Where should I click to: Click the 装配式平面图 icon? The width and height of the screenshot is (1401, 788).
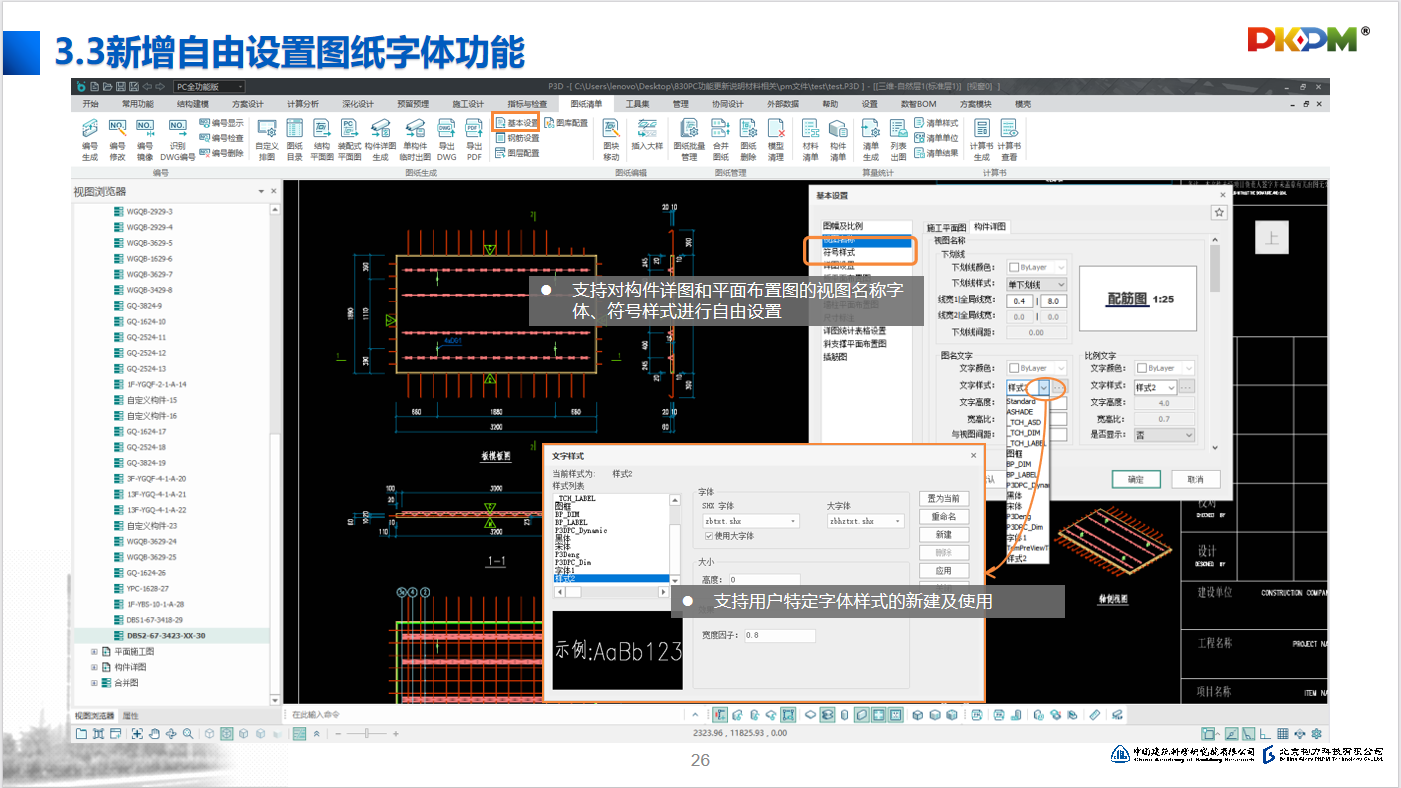[x=349, y=139]
